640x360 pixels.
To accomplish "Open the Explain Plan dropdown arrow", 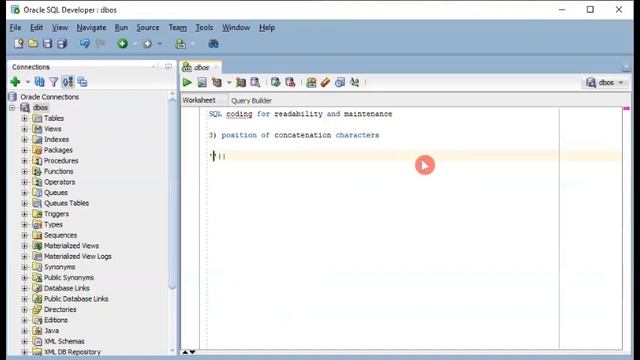I will 229,82.
